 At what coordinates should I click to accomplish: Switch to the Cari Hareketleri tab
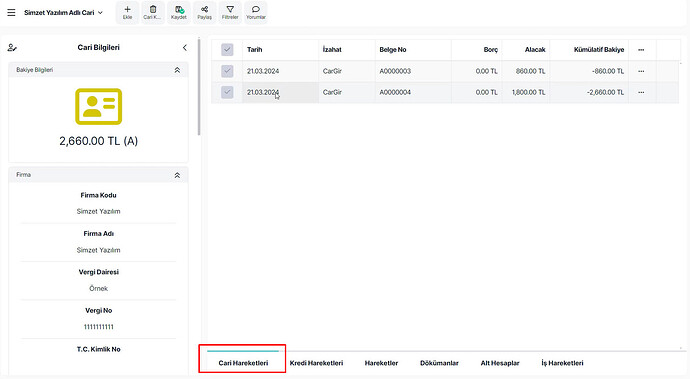[243, 363]
